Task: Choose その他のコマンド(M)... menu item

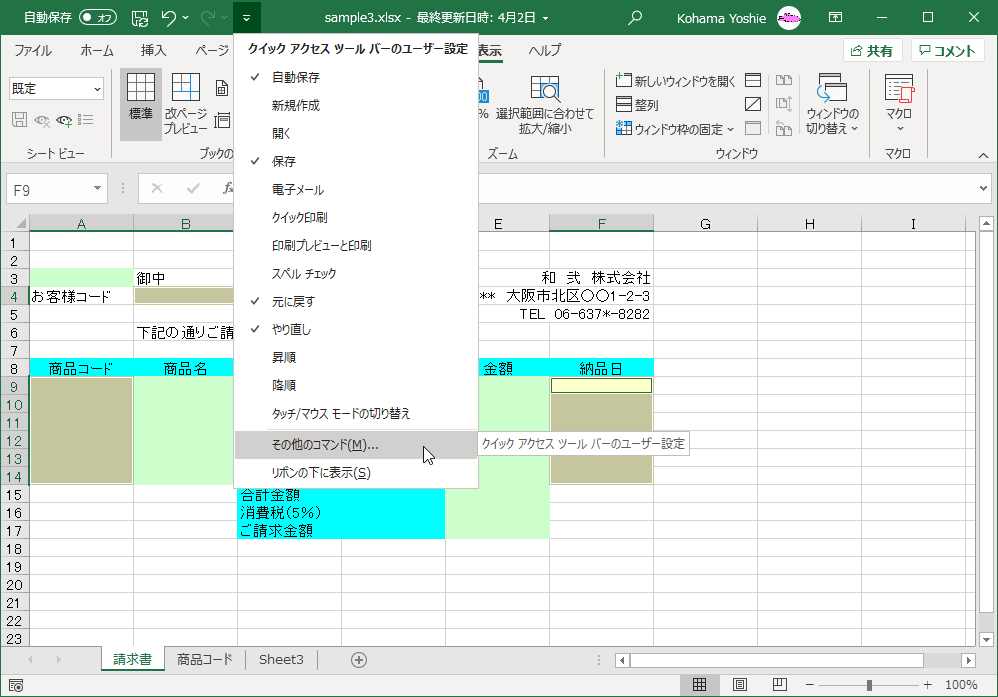Action: [x=356, y=445]
